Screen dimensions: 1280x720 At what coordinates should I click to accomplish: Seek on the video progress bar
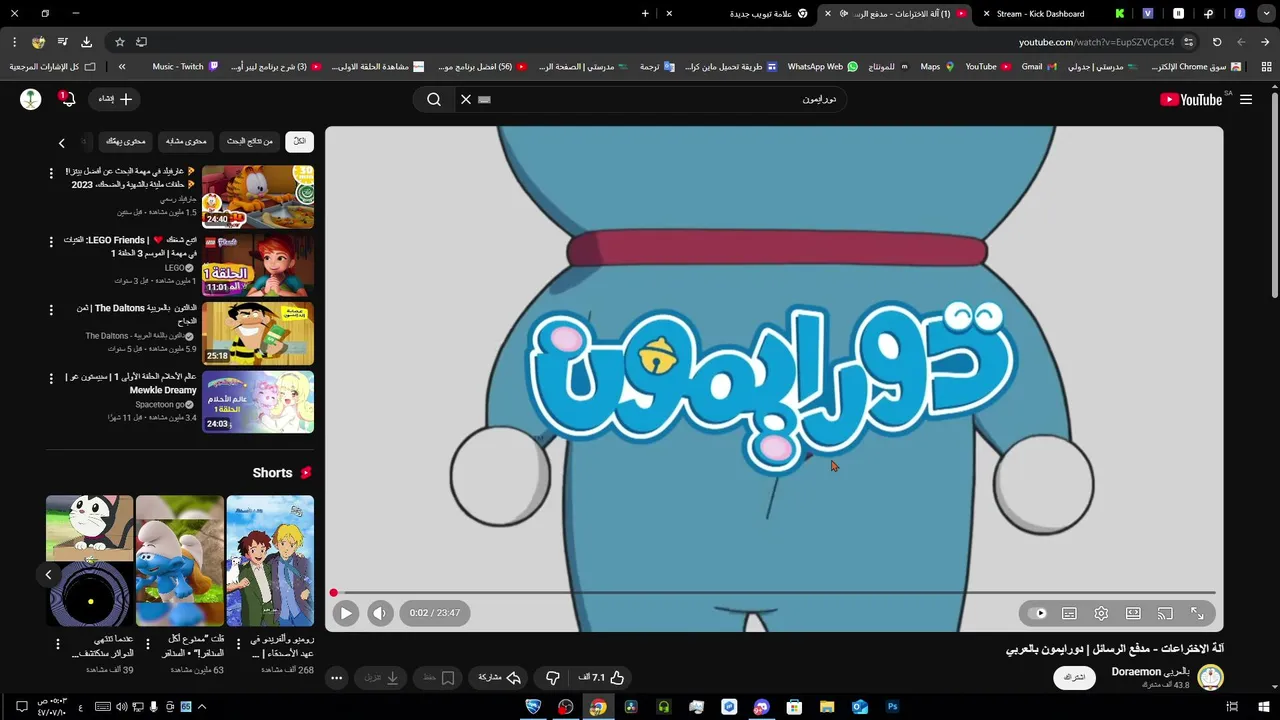774,593
